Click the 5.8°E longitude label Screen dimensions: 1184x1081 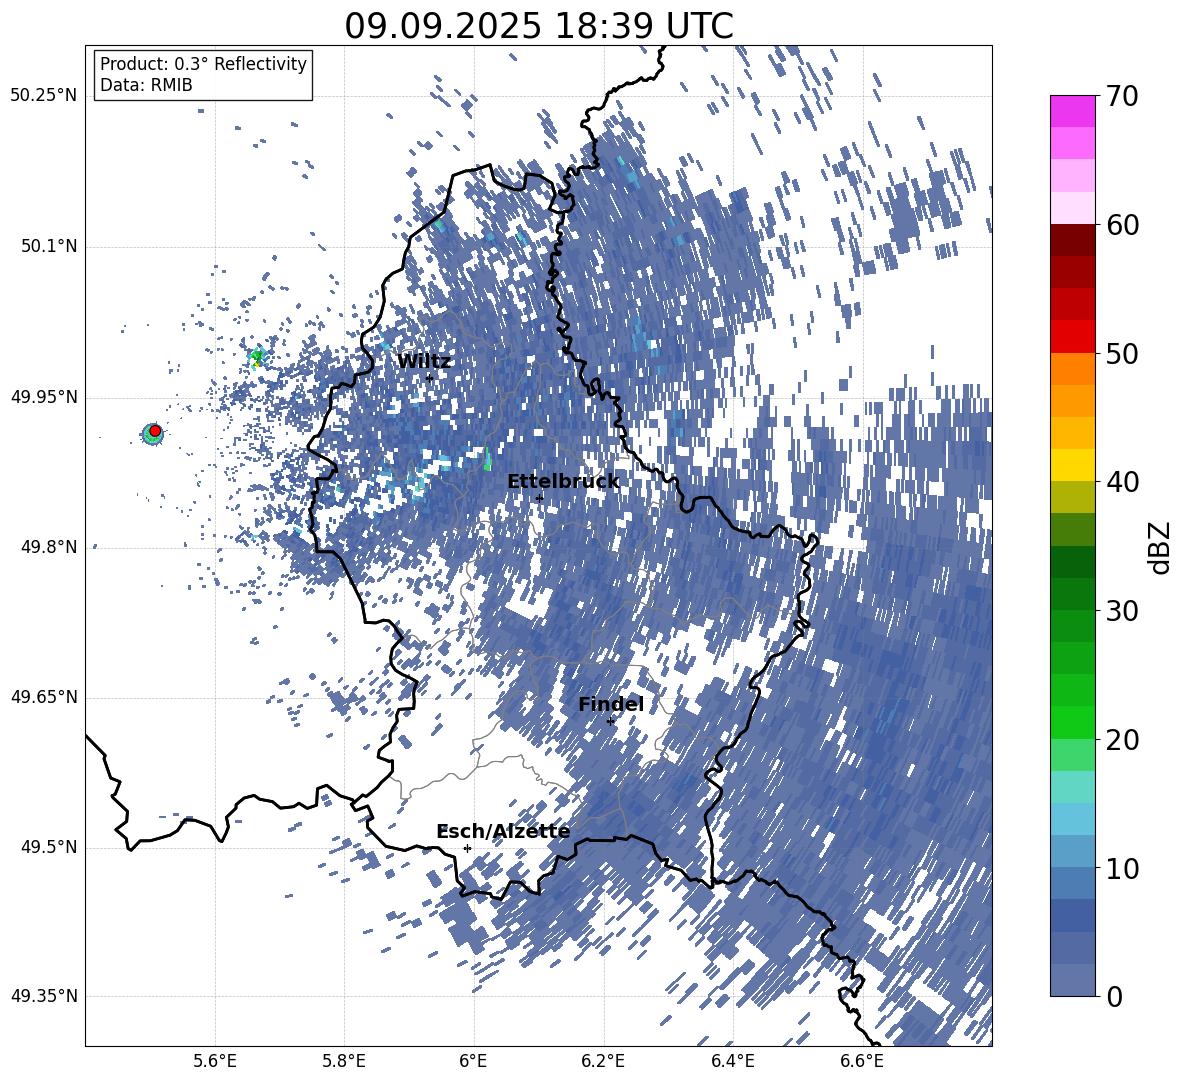(x=344, y=1061)
